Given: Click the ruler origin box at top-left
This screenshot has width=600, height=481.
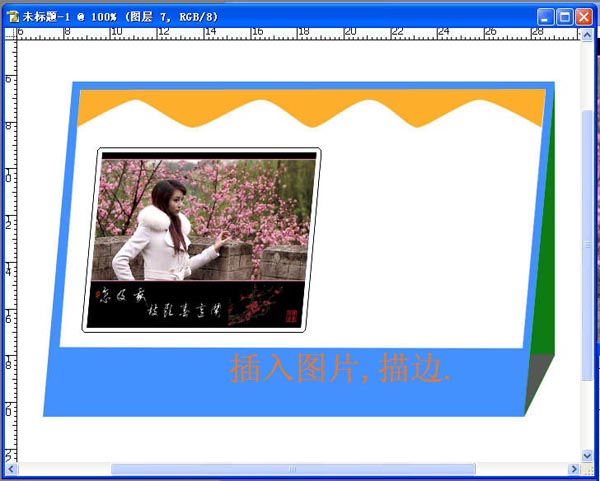Looking at the screenshot, I should (9, 33).
